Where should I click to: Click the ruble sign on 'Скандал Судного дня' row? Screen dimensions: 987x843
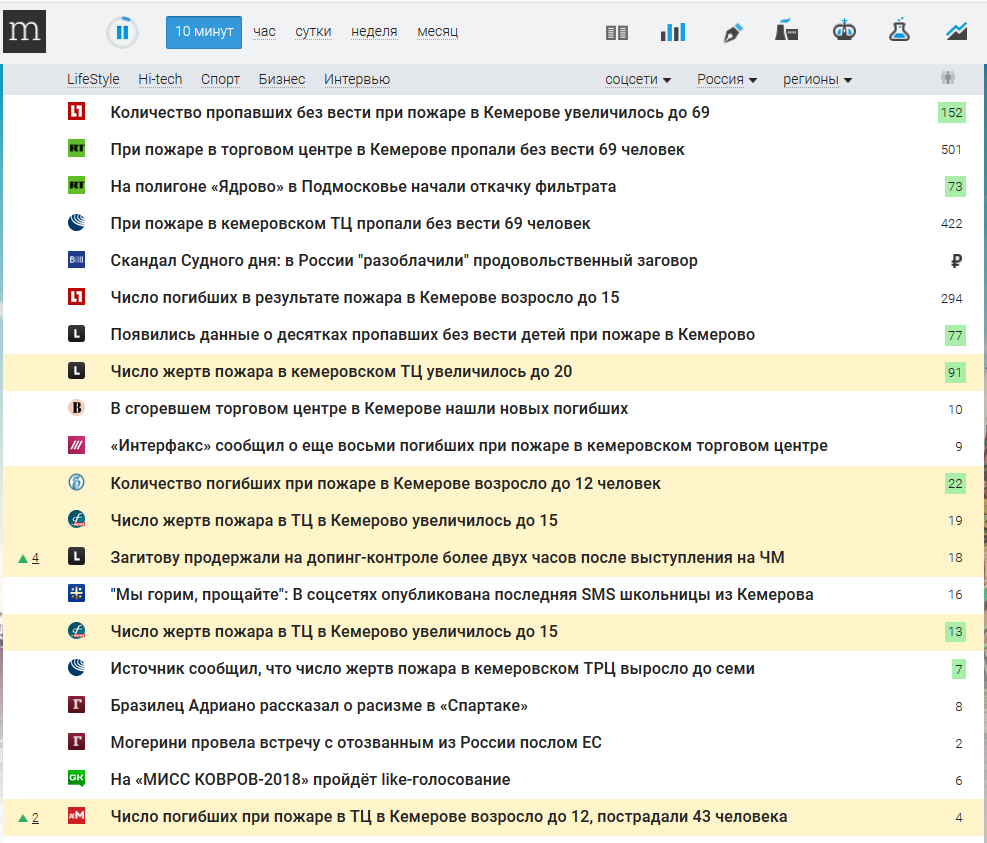tap(956, 261)
